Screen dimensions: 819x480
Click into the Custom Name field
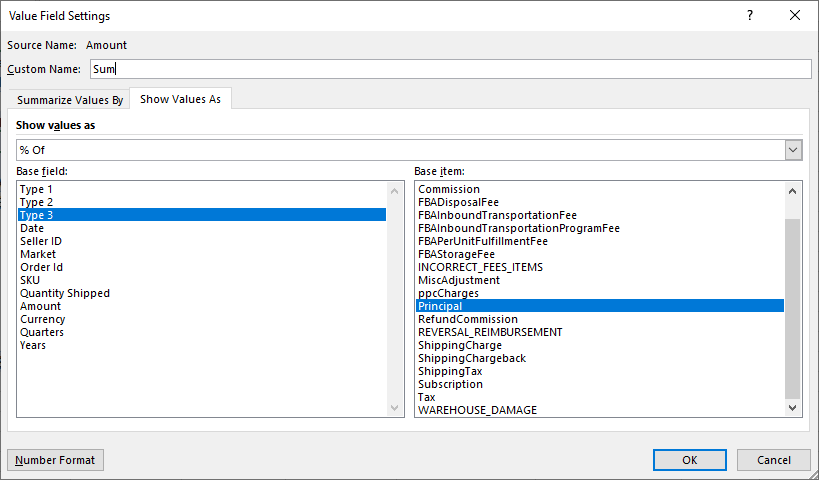tap(451, 69)
